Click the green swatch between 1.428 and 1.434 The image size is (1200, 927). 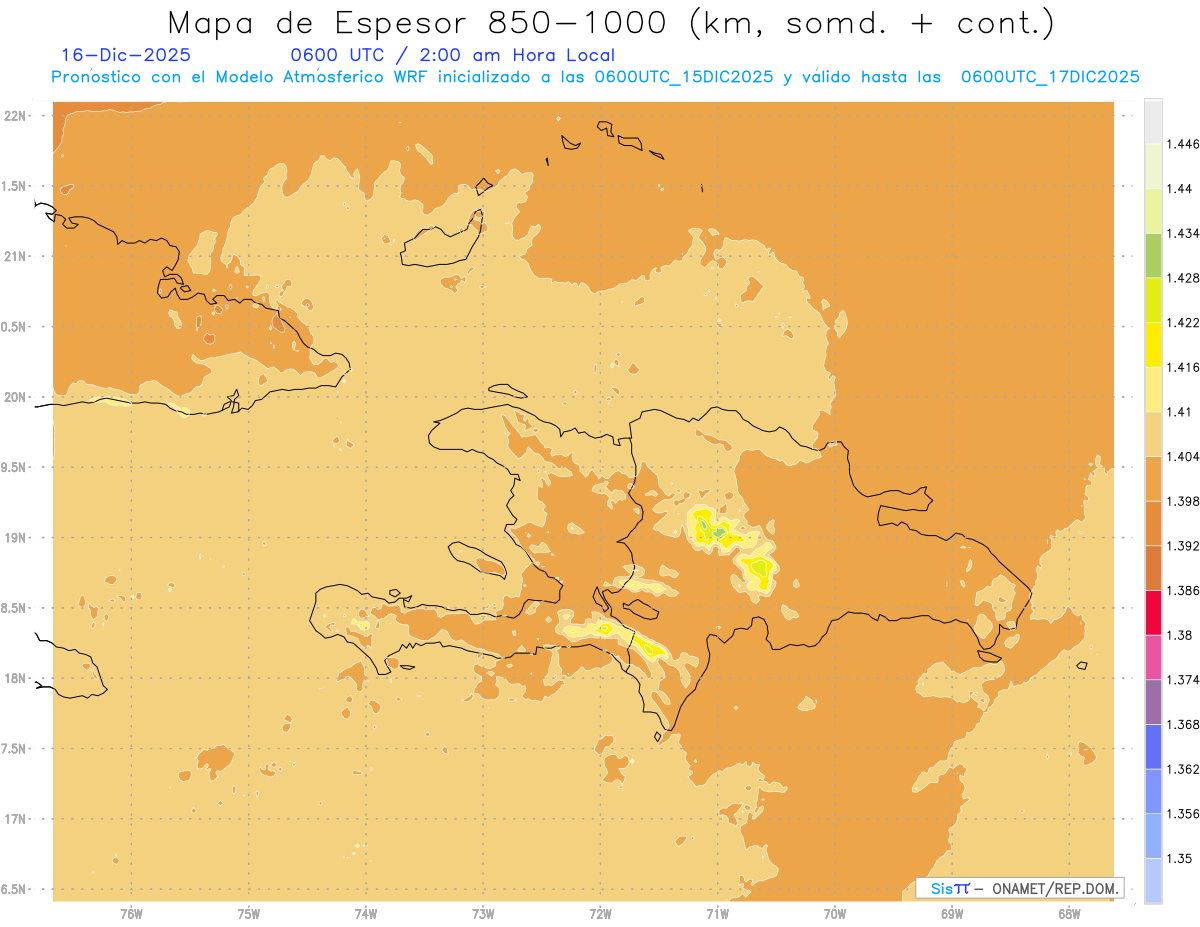click(1153, 255)
